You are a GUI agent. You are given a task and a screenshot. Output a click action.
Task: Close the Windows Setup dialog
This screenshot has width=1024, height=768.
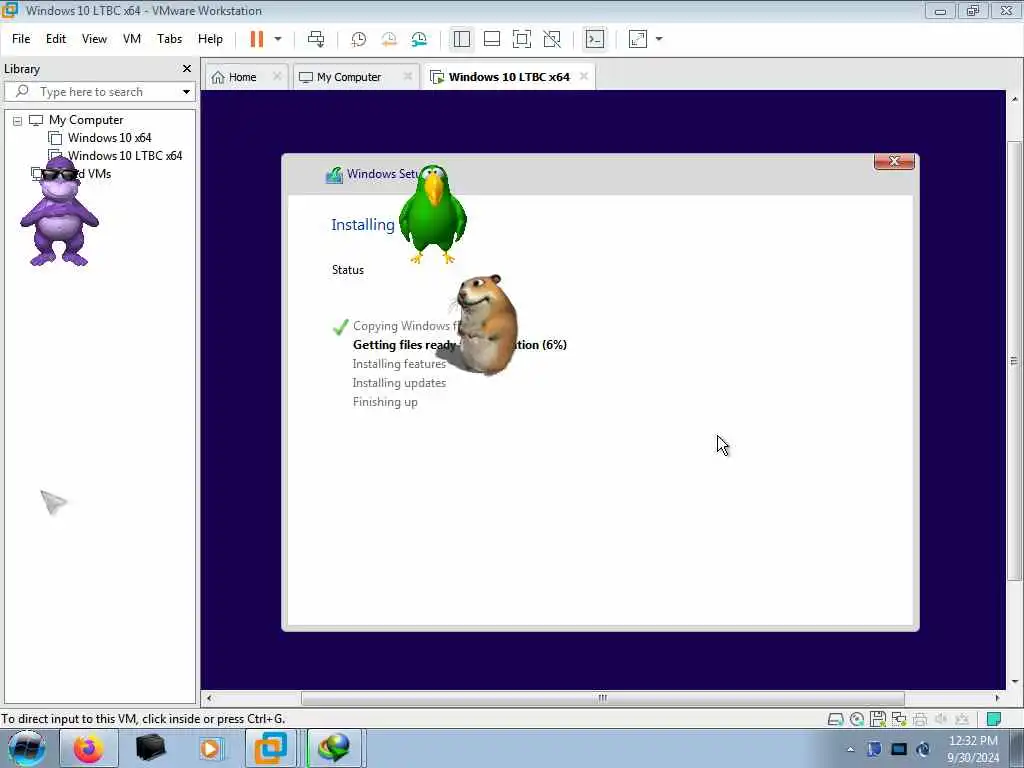click(x=894, y=161)
